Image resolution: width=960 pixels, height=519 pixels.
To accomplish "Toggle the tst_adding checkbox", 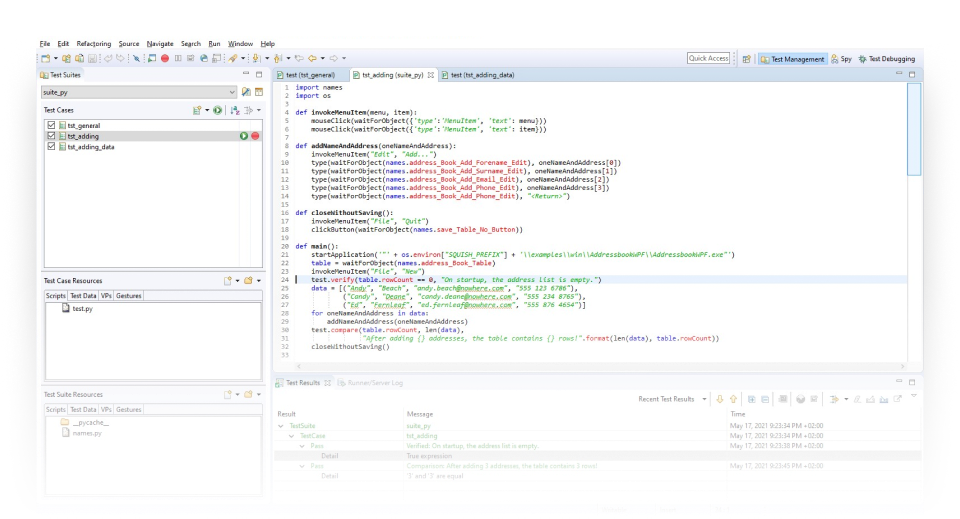I will (x=51, y=136).
